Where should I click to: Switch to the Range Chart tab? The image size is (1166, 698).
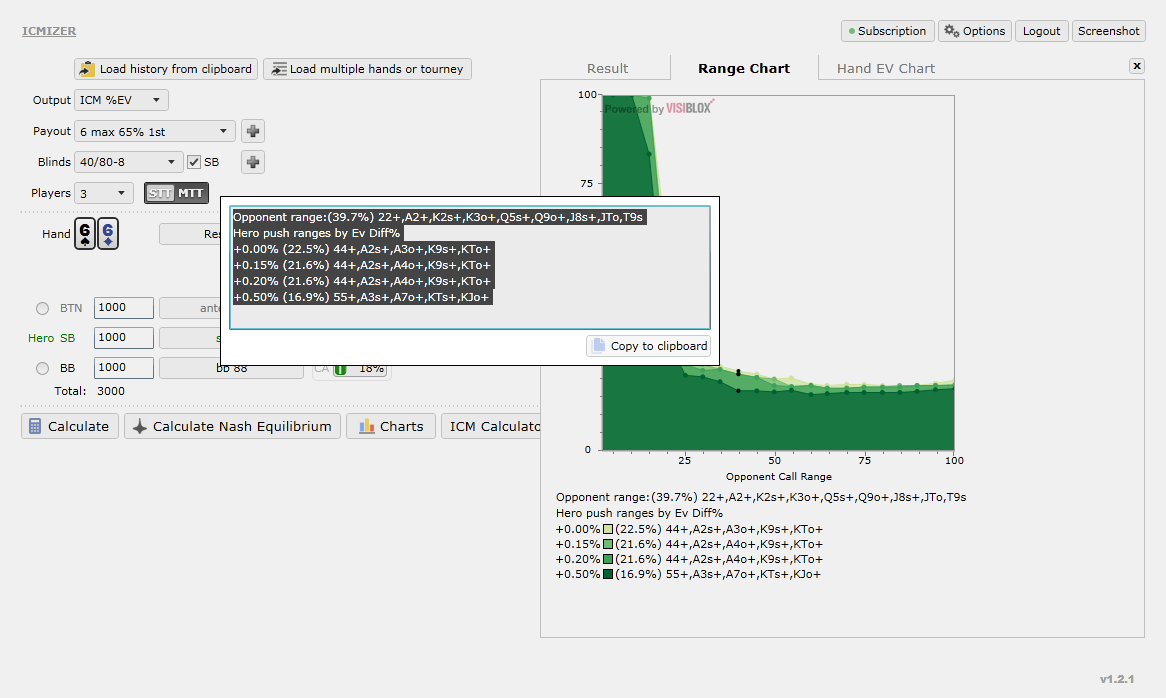[744, 68]
